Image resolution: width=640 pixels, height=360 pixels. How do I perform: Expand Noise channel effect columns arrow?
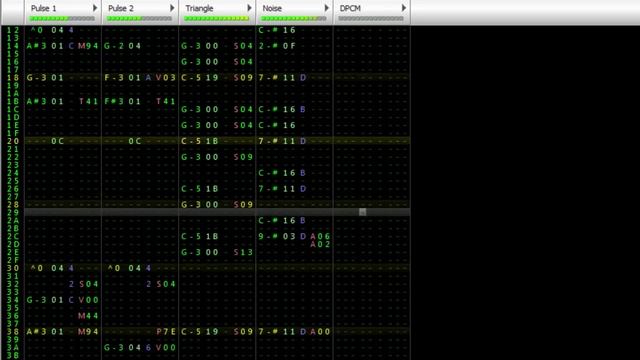tap(326, 8)
